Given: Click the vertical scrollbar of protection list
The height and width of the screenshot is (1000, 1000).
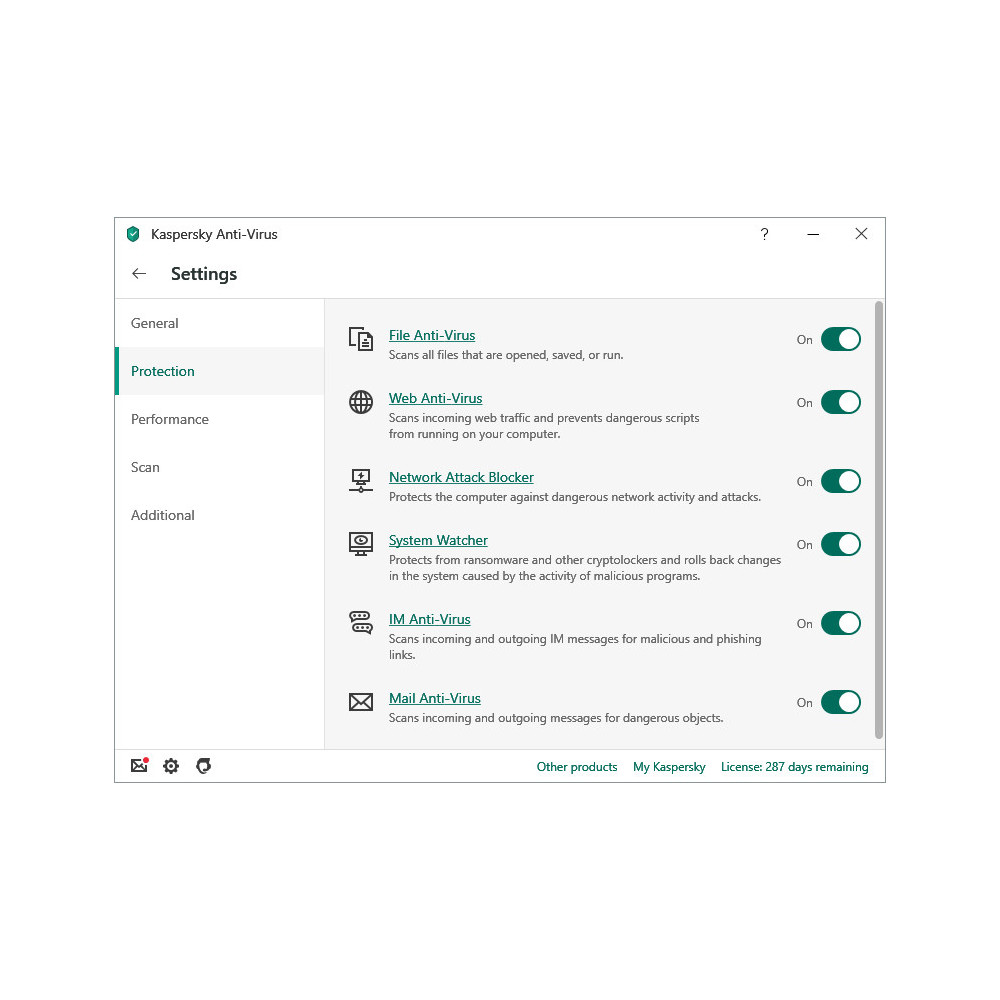Looking at the screenshot, I should [x=879, y=520].
